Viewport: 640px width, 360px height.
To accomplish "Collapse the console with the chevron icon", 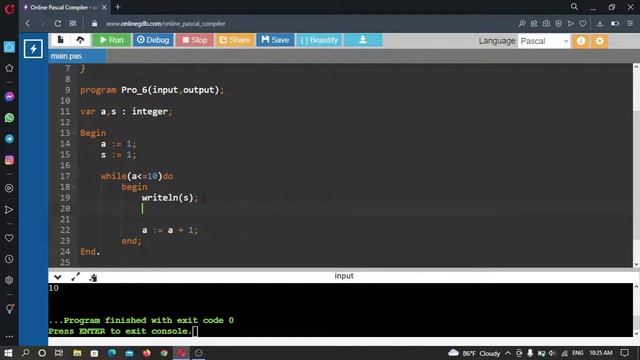I will [x=58, y=278].
